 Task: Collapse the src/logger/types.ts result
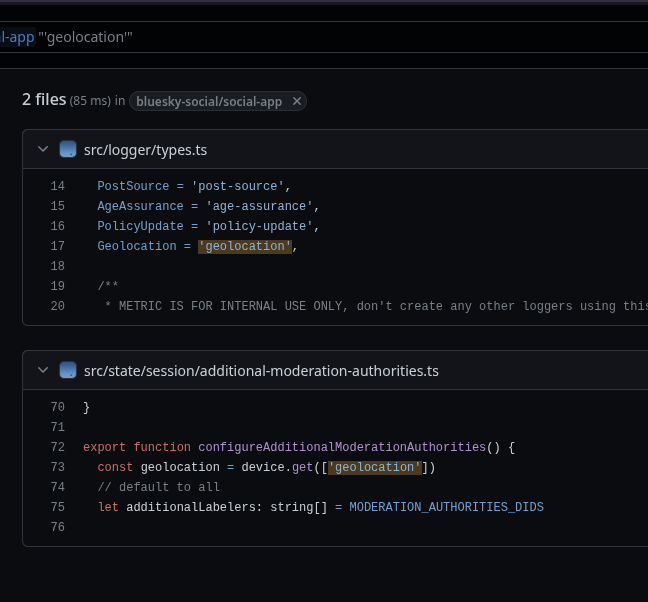click(43, 149)
